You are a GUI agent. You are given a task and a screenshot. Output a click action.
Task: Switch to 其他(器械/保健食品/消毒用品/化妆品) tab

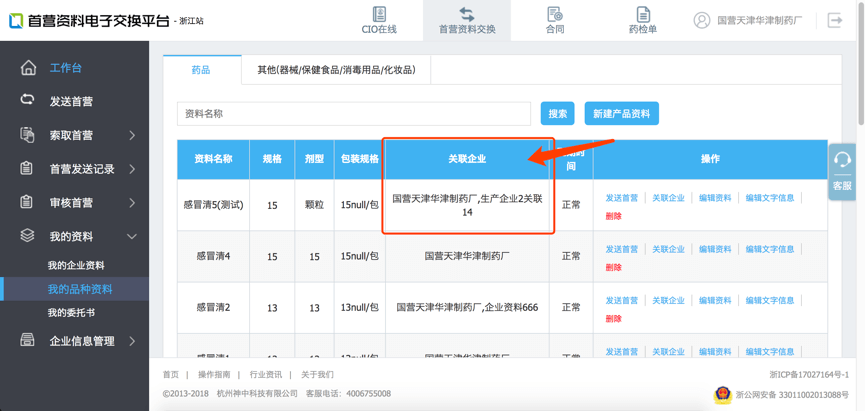click(336, 70)
